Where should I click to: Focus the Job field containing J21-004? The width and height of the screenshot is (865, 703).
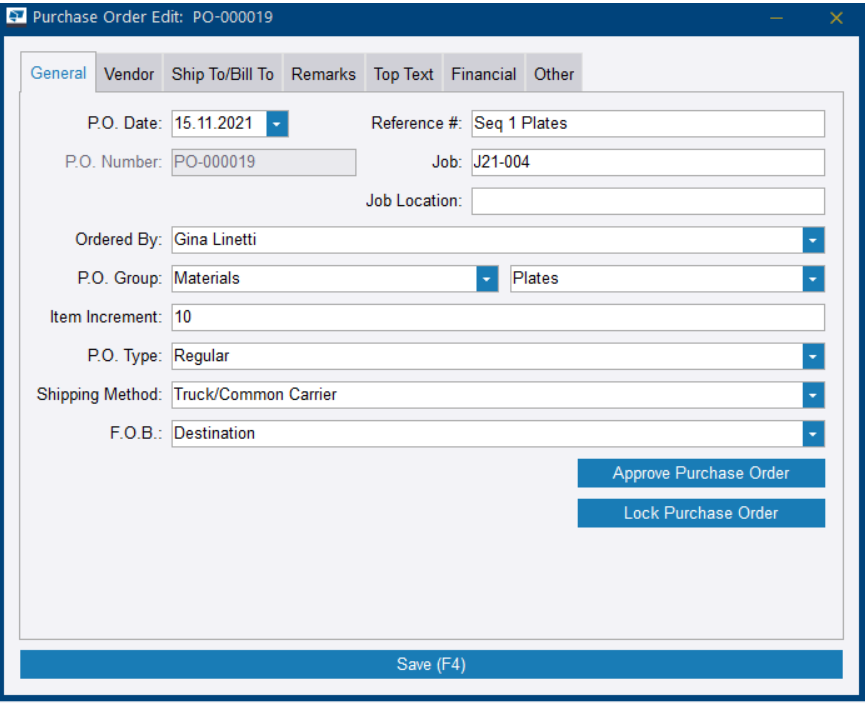(x=648, y=162)
